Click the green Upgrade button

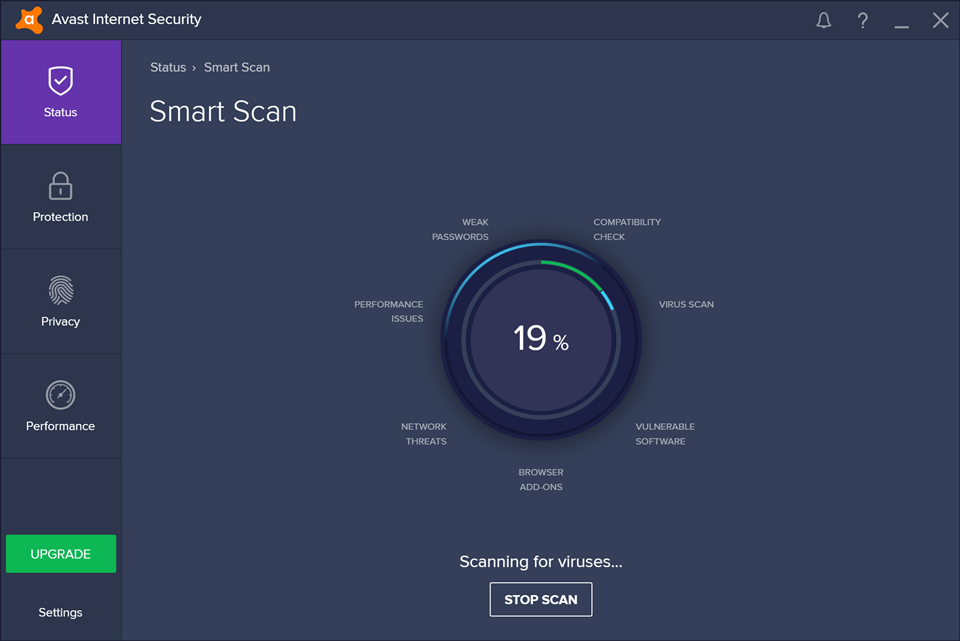point(60,553)
